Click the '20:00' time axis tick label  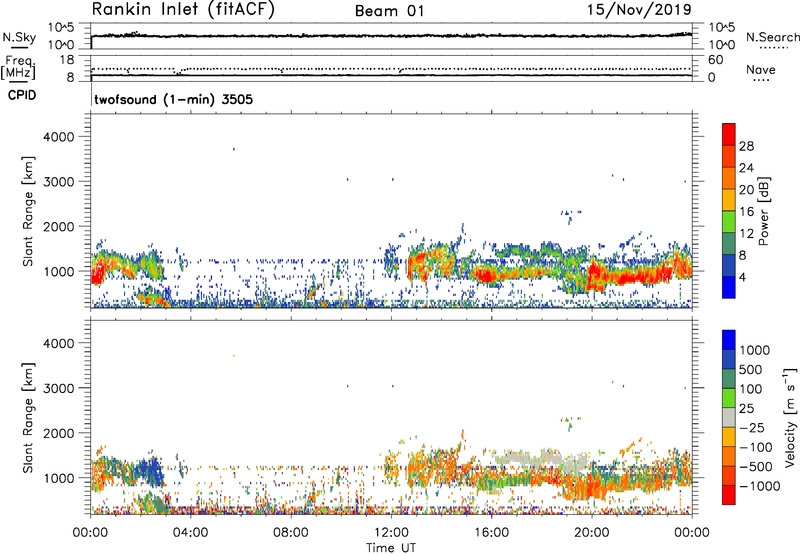click(592, 533)
